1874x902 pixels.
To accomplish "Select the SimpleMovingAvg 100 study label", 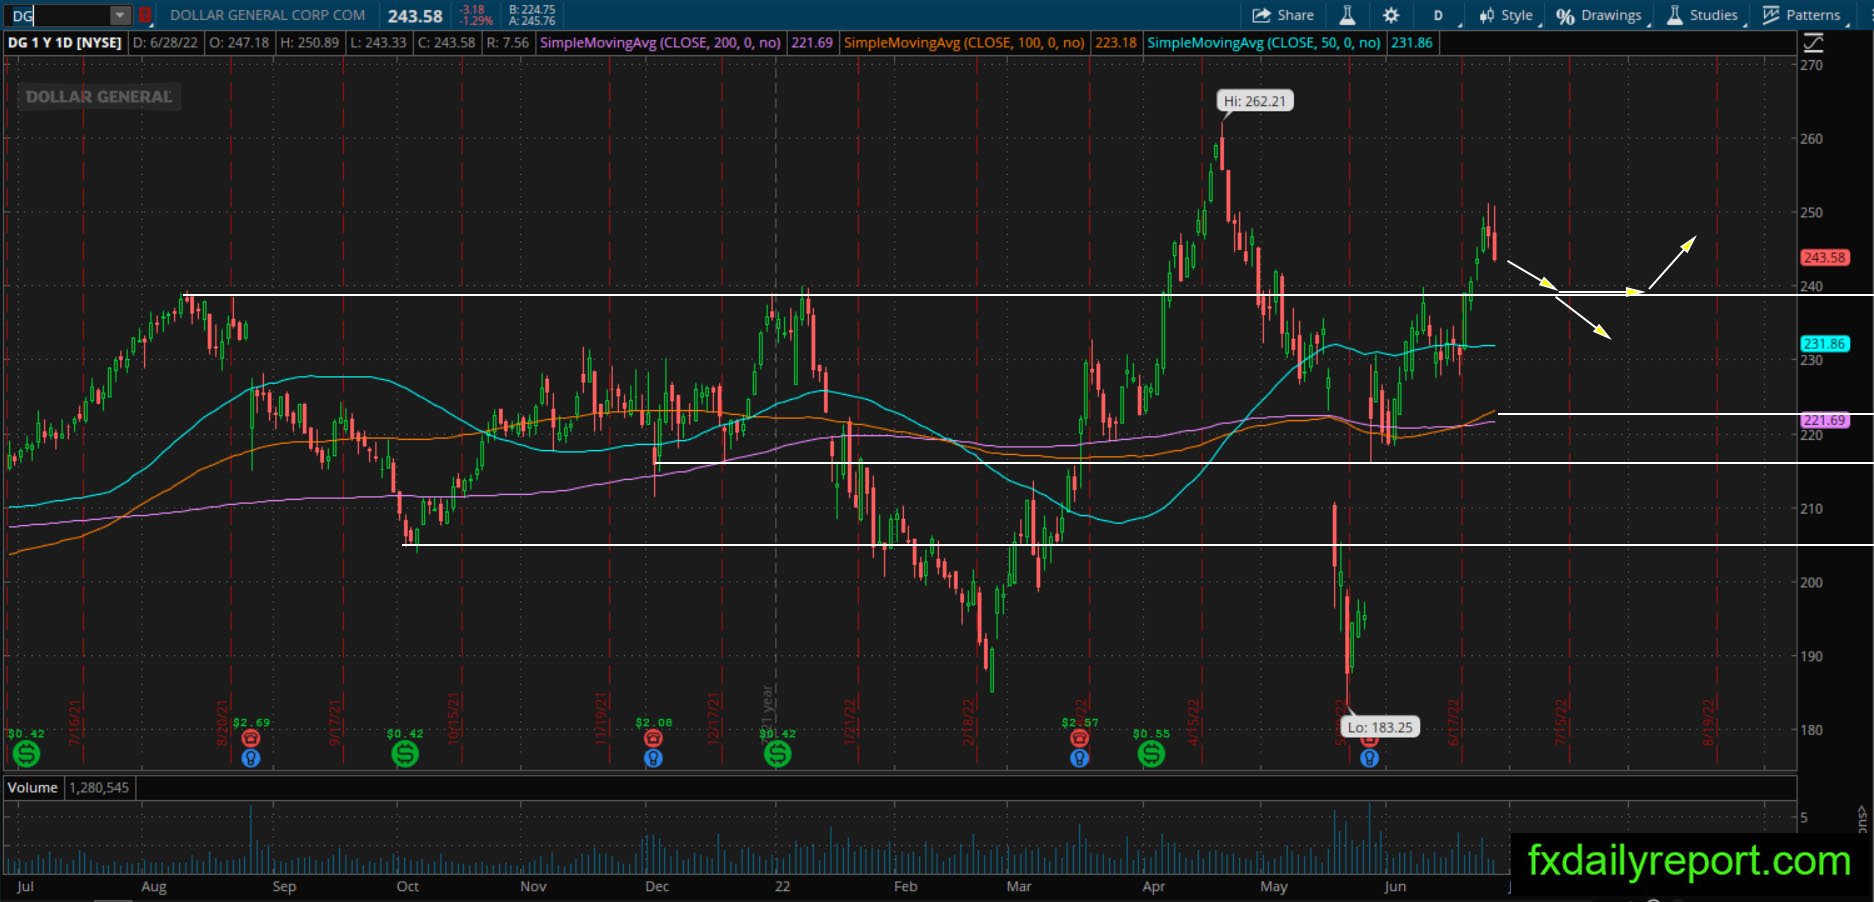I will pyautogui.click(x=964, y=43).
